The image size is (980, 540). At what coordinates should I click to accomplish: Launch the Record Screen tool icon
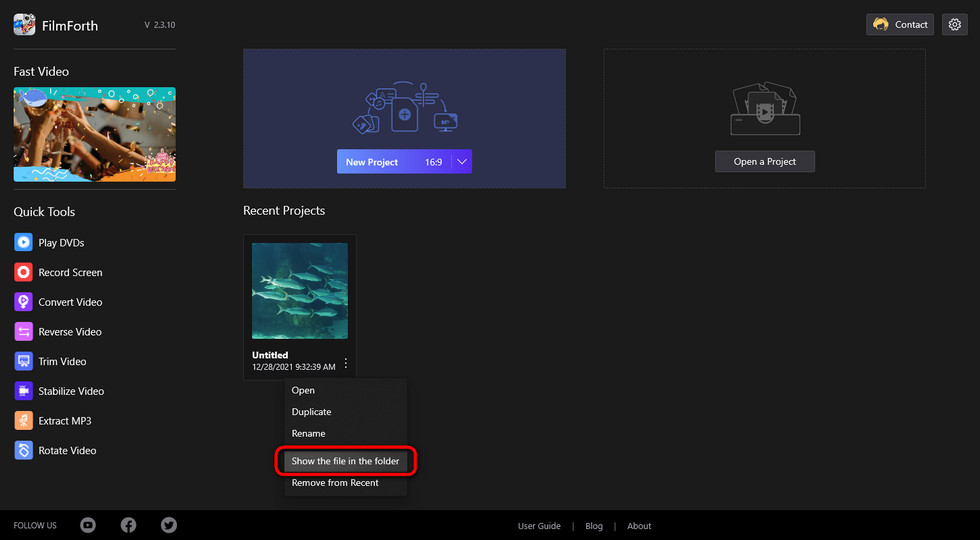[23, 272]
